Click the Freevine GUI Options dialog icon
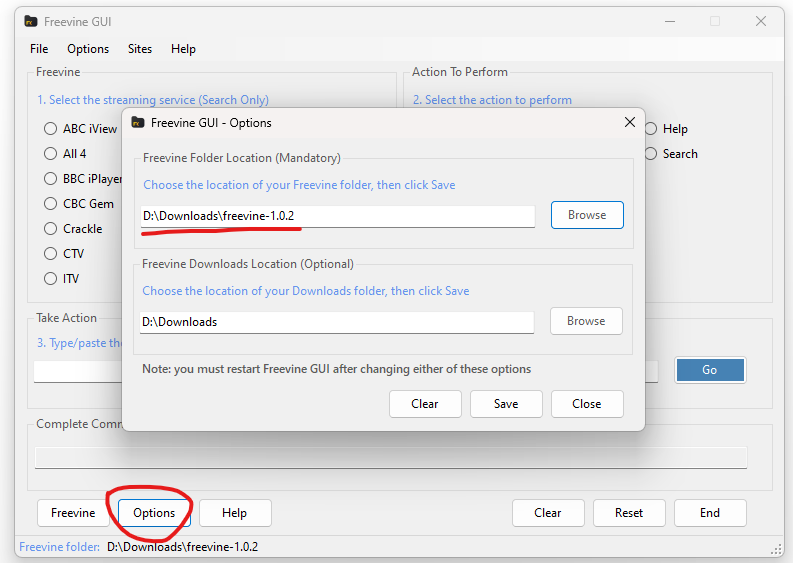The image size is (793, 563). (138, 122)
